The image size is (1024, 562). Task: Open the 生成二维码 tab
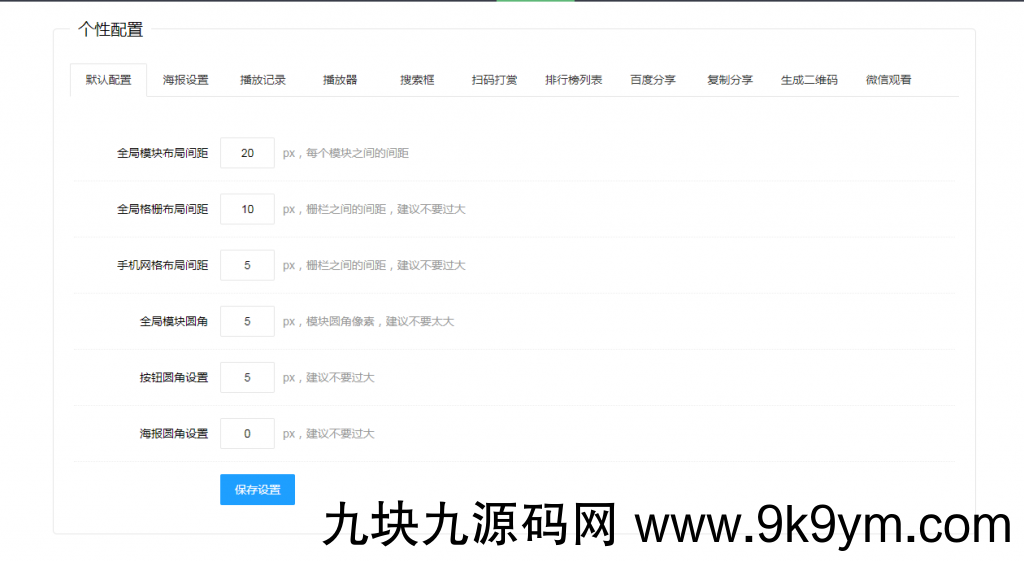point(809,80)
